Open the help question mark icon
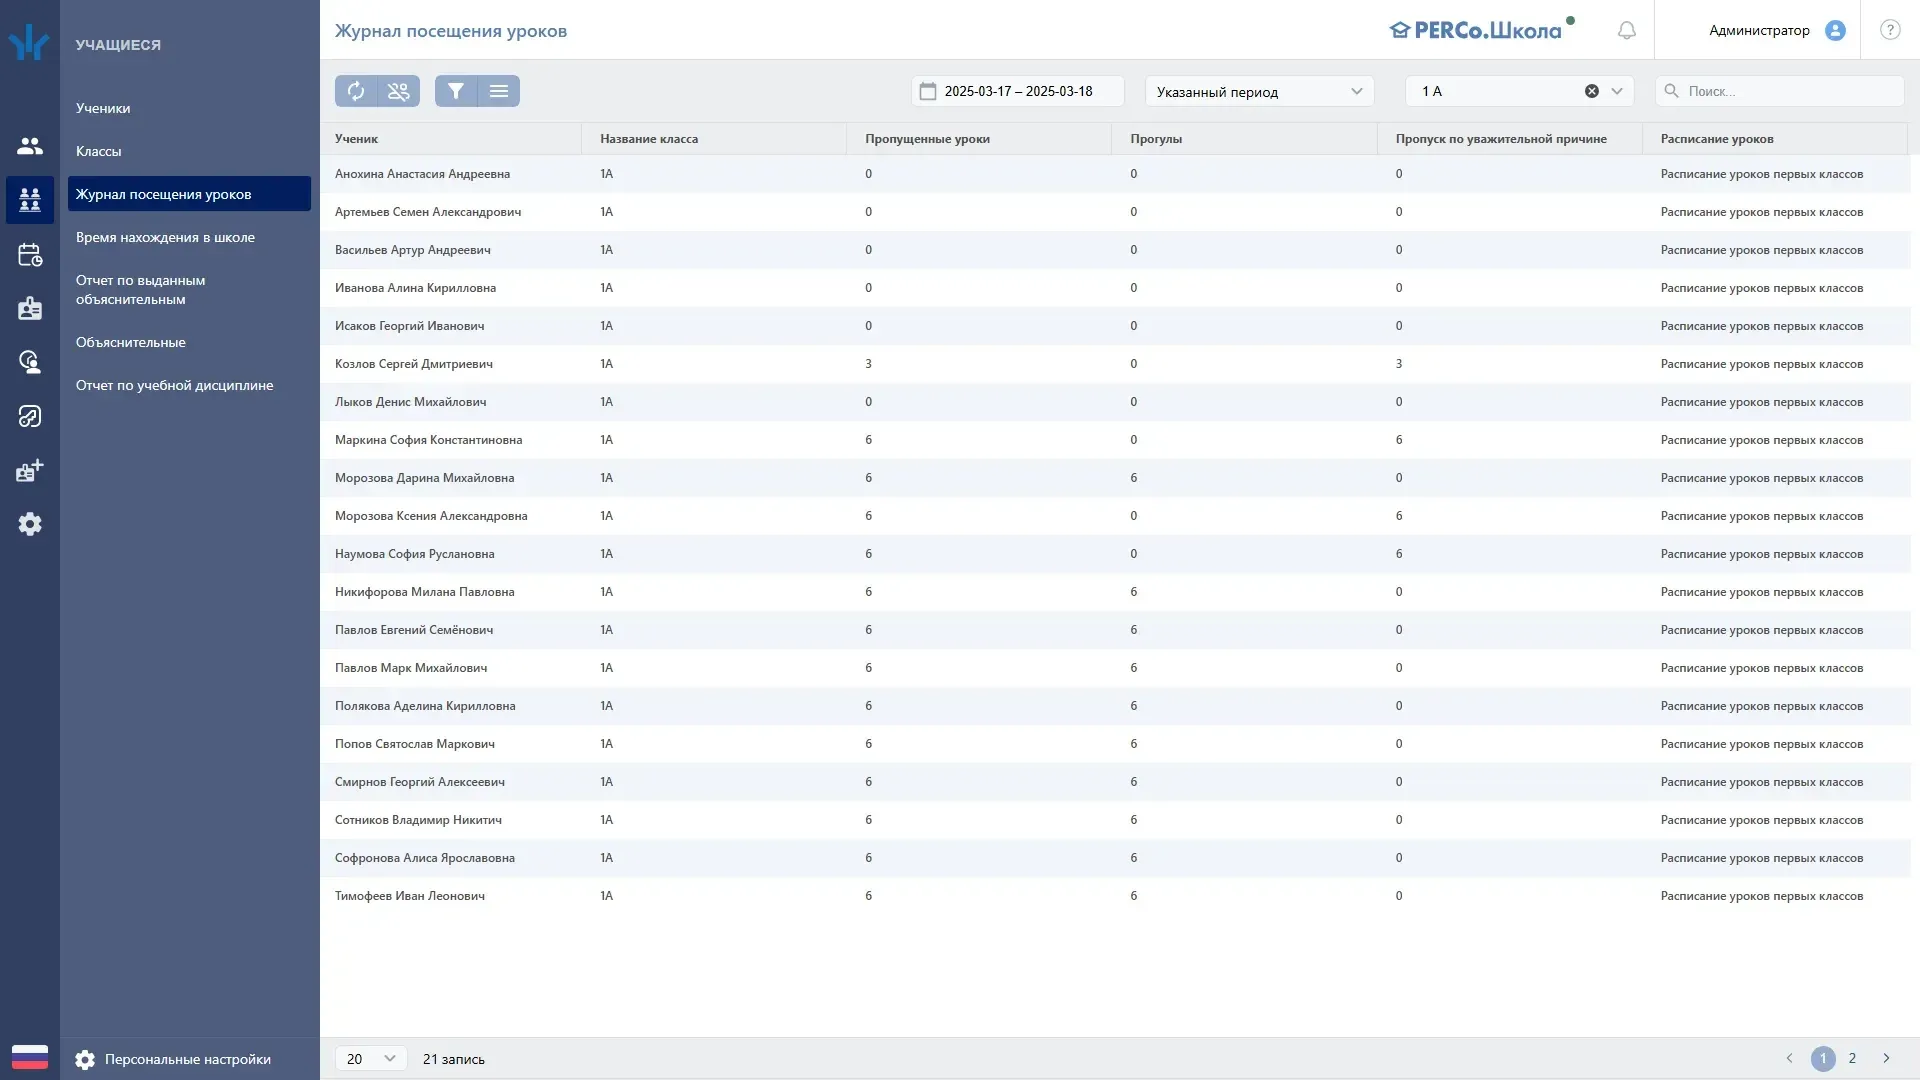Image resolution: width=1920 pixels, height=1080 pixels. (x=1890, y=30)
